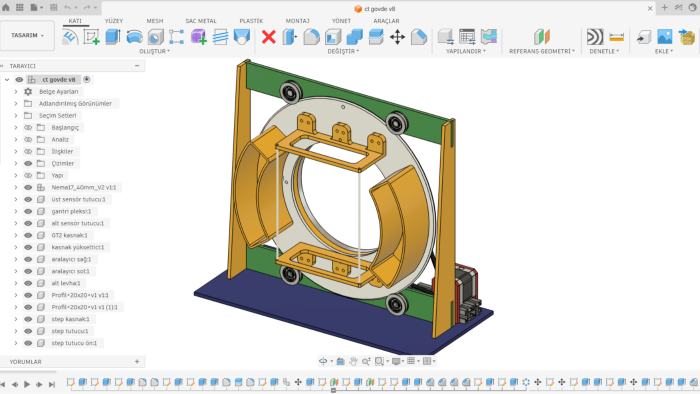Select the Revolve tool

(x=134, y=37)
